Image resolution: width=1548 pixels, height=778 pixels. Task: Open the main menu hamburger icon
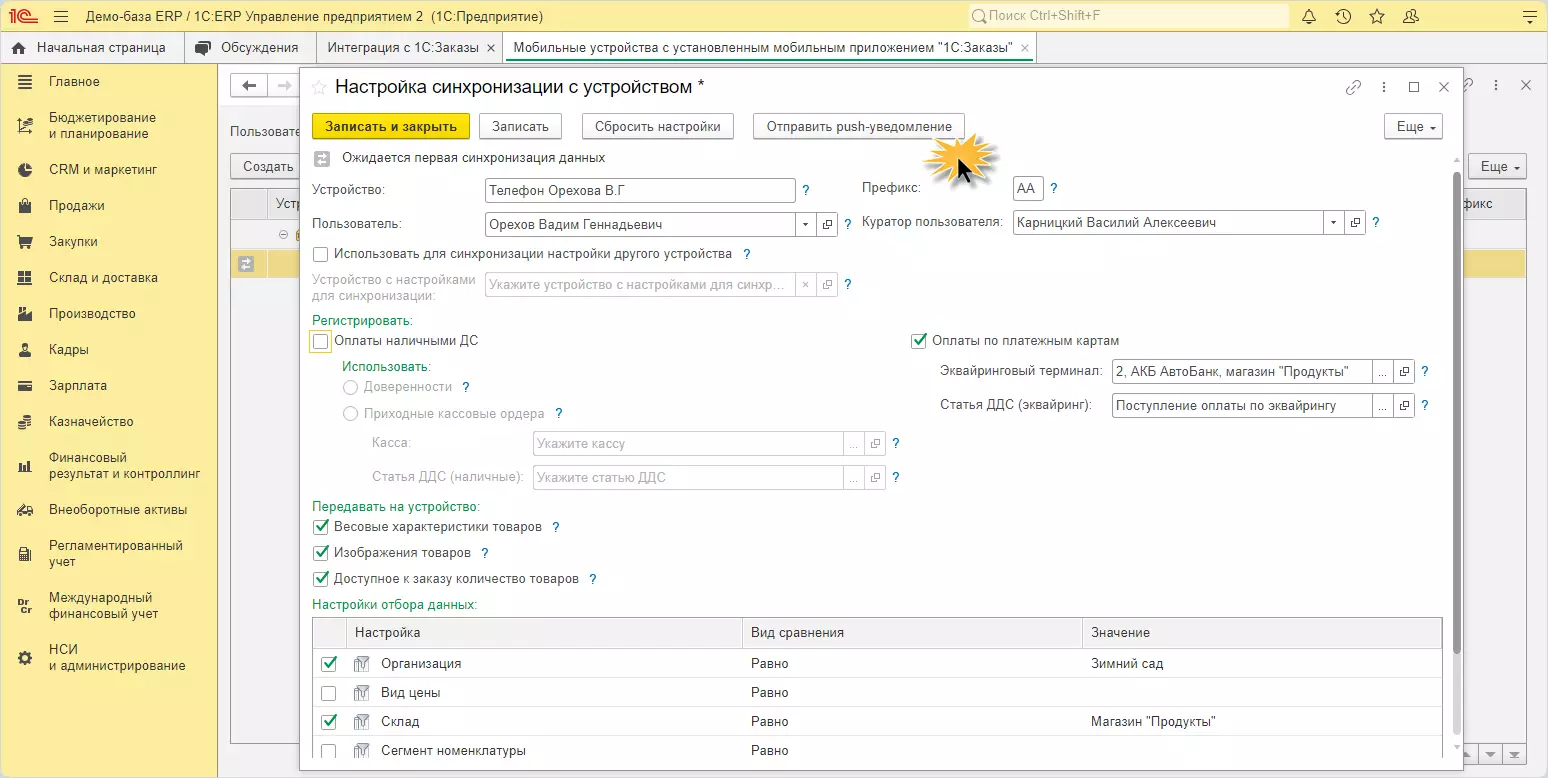(61, 17)
